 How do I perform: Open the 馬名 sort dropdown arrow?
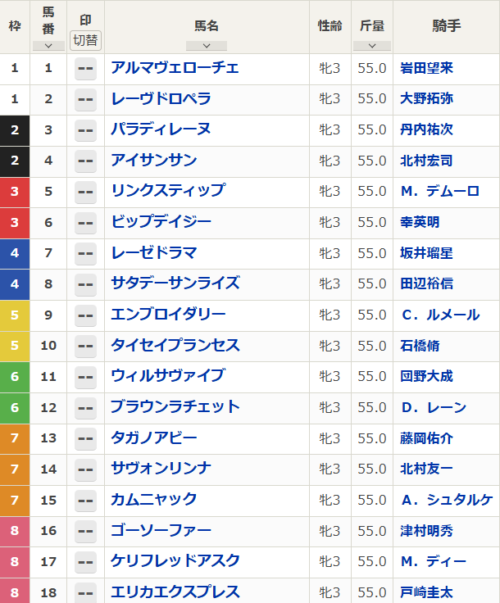click(x=207, y=46)
